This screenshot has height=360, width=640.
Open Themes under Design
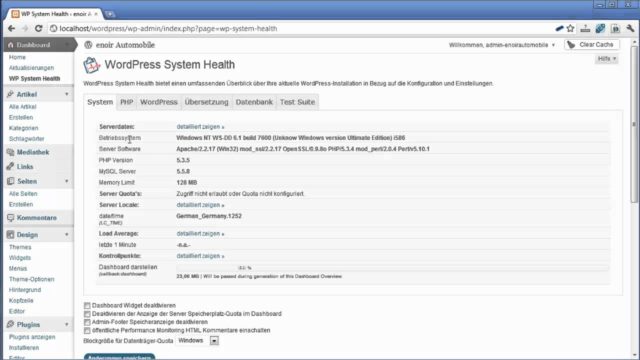coord(20,247)
